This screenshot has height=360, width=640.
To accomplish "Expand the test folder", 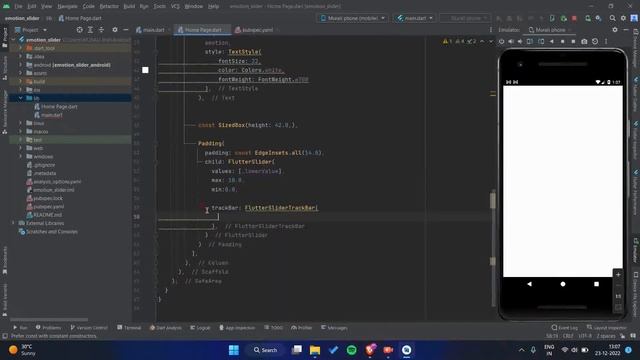I will tap(20, 140).
